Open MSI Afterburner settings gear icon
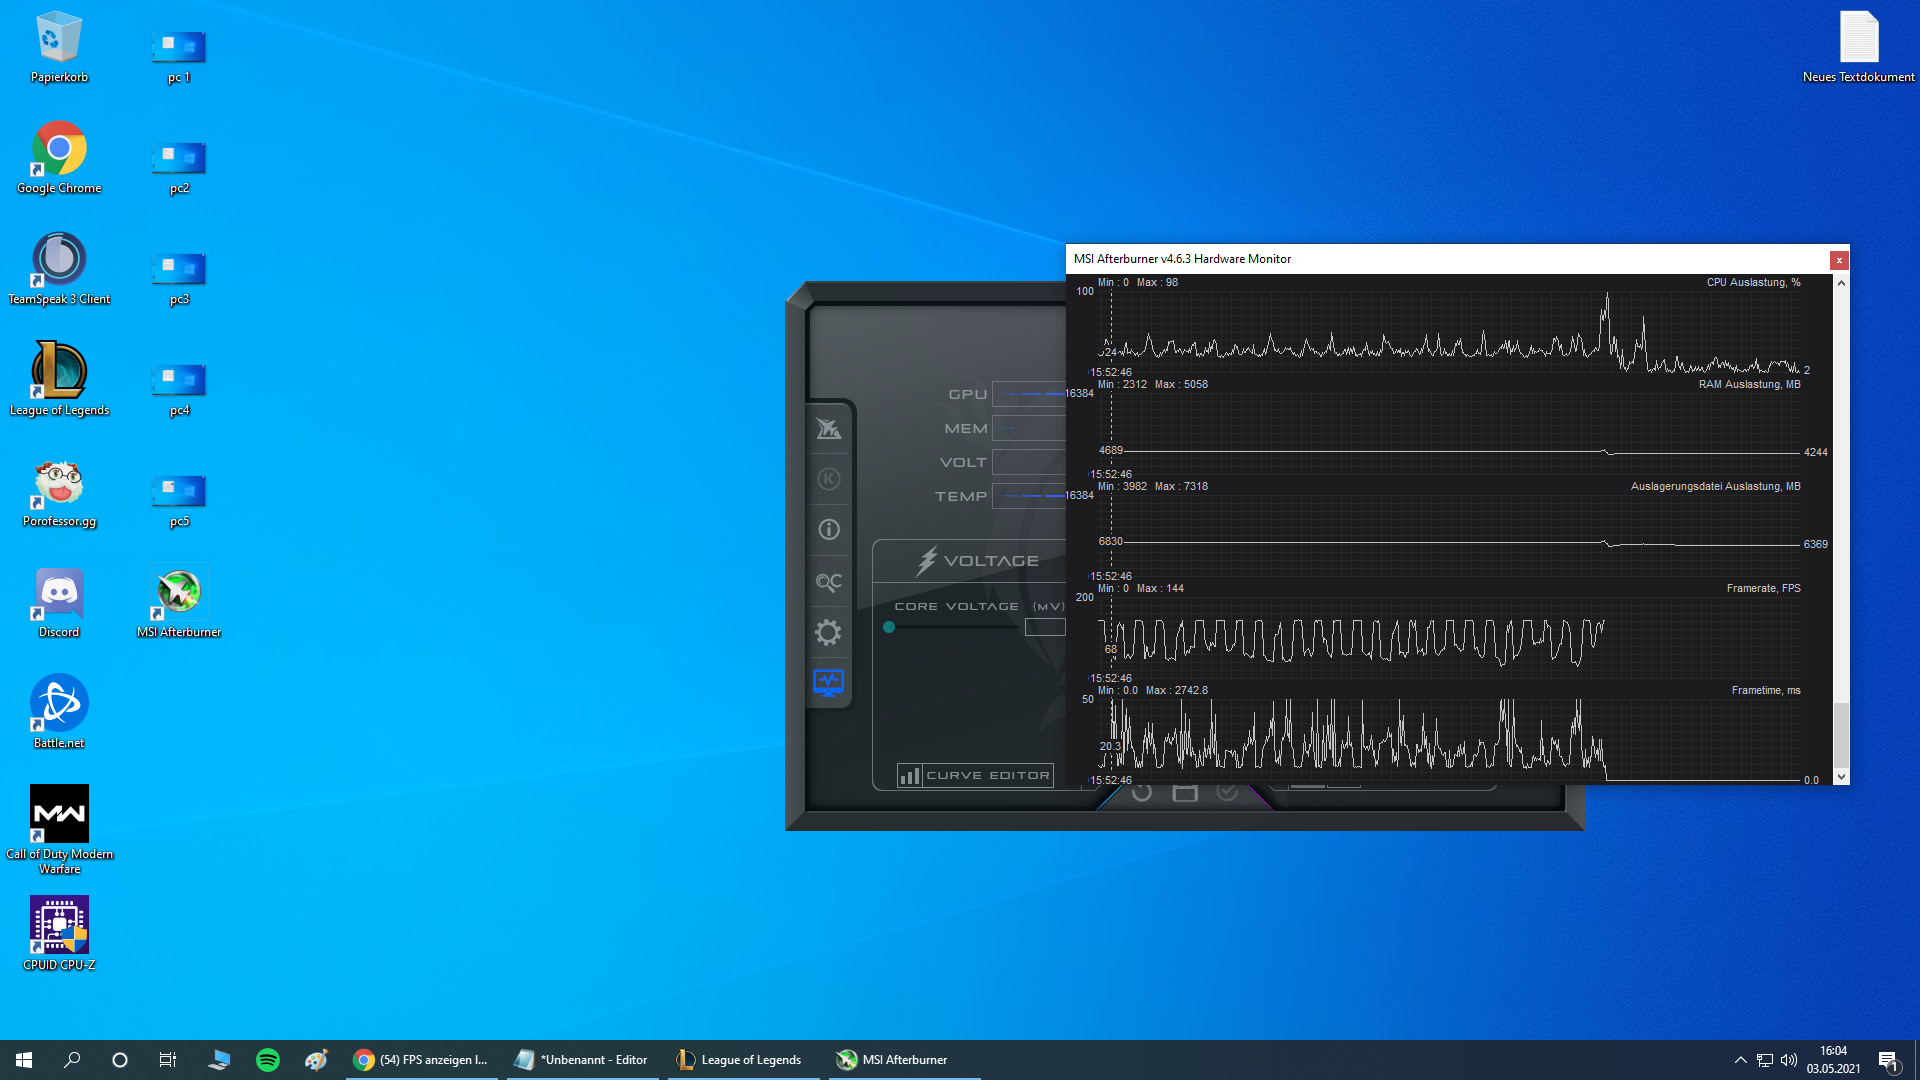This screenshot has width=1920, height=1080. pos(828,632)
